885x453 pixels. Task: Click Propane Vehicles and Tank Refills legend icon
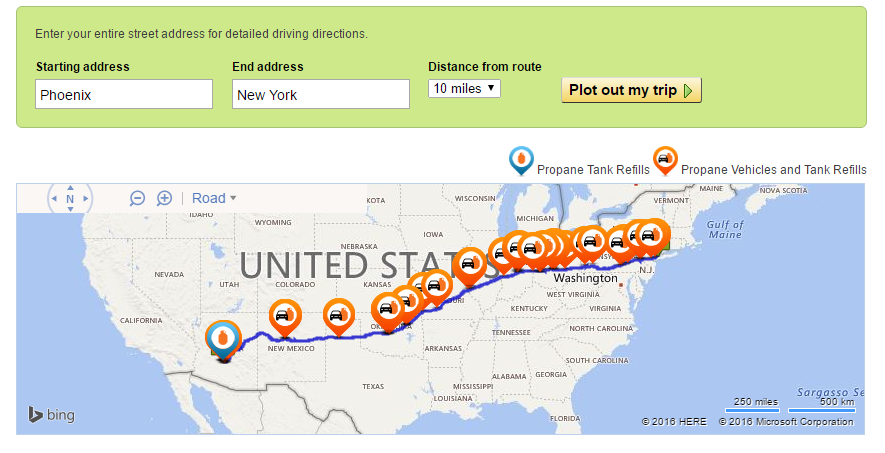pos(665,161)
